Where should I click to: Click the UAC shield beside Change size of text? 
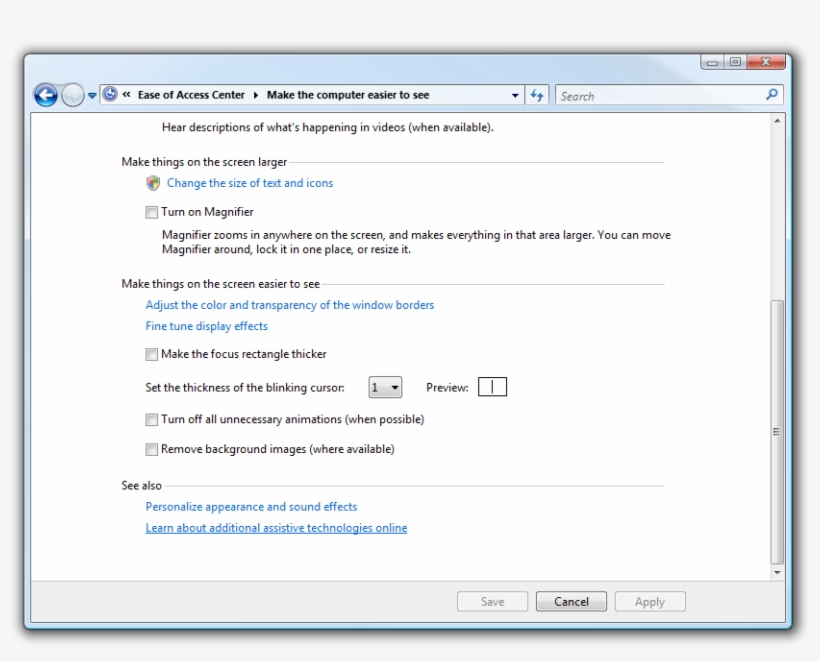[151, 183]
